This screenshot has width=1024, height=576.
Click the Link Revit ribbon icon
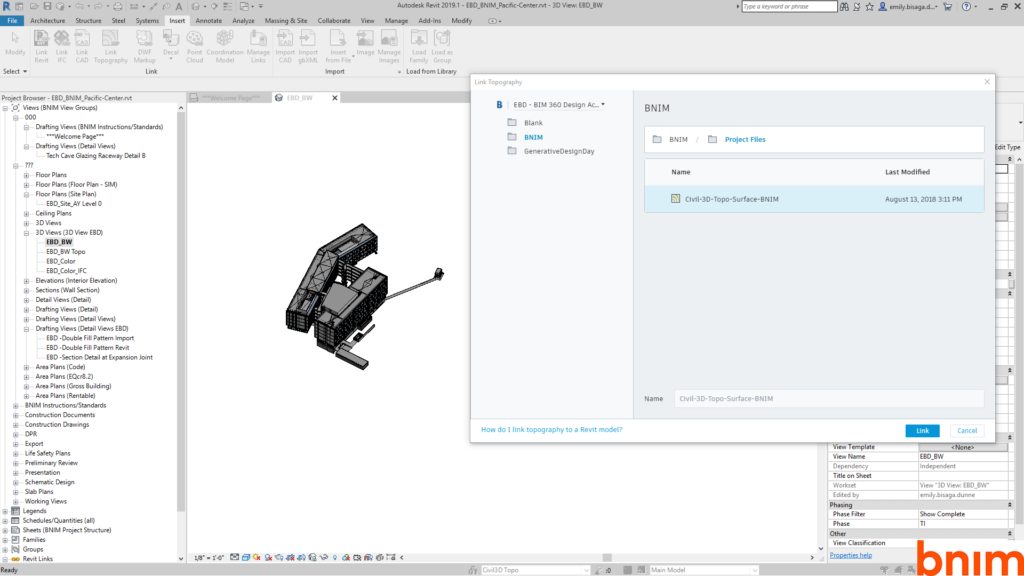pyautogui.click(x=41, y=43)
